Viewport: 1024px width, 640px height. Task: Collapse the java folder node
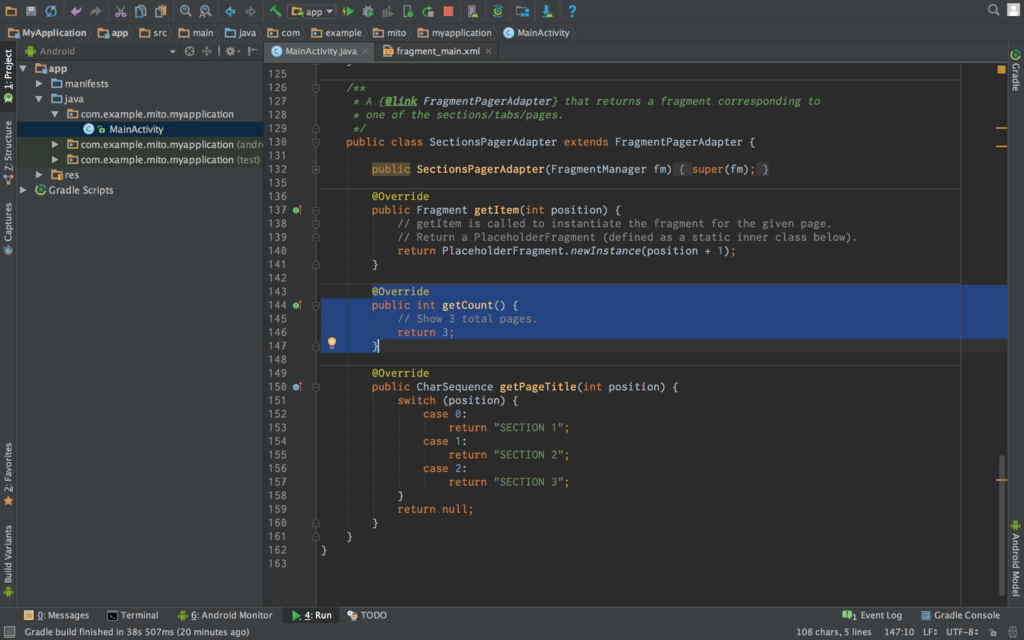39,99
